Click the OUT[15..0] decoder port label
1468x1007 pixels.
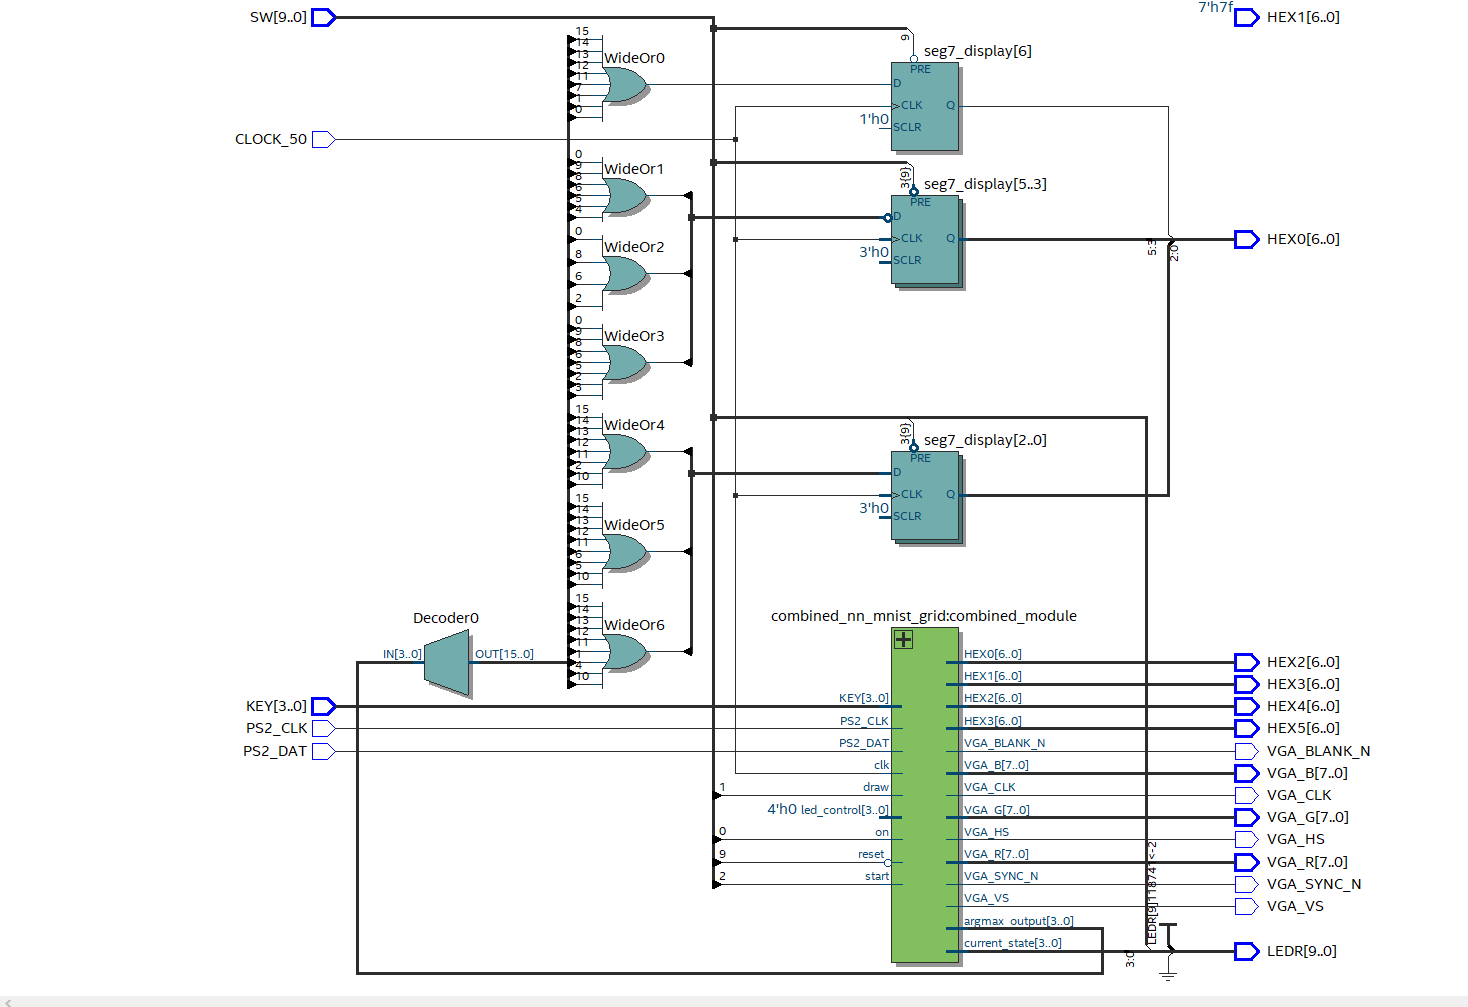[504, 654]
